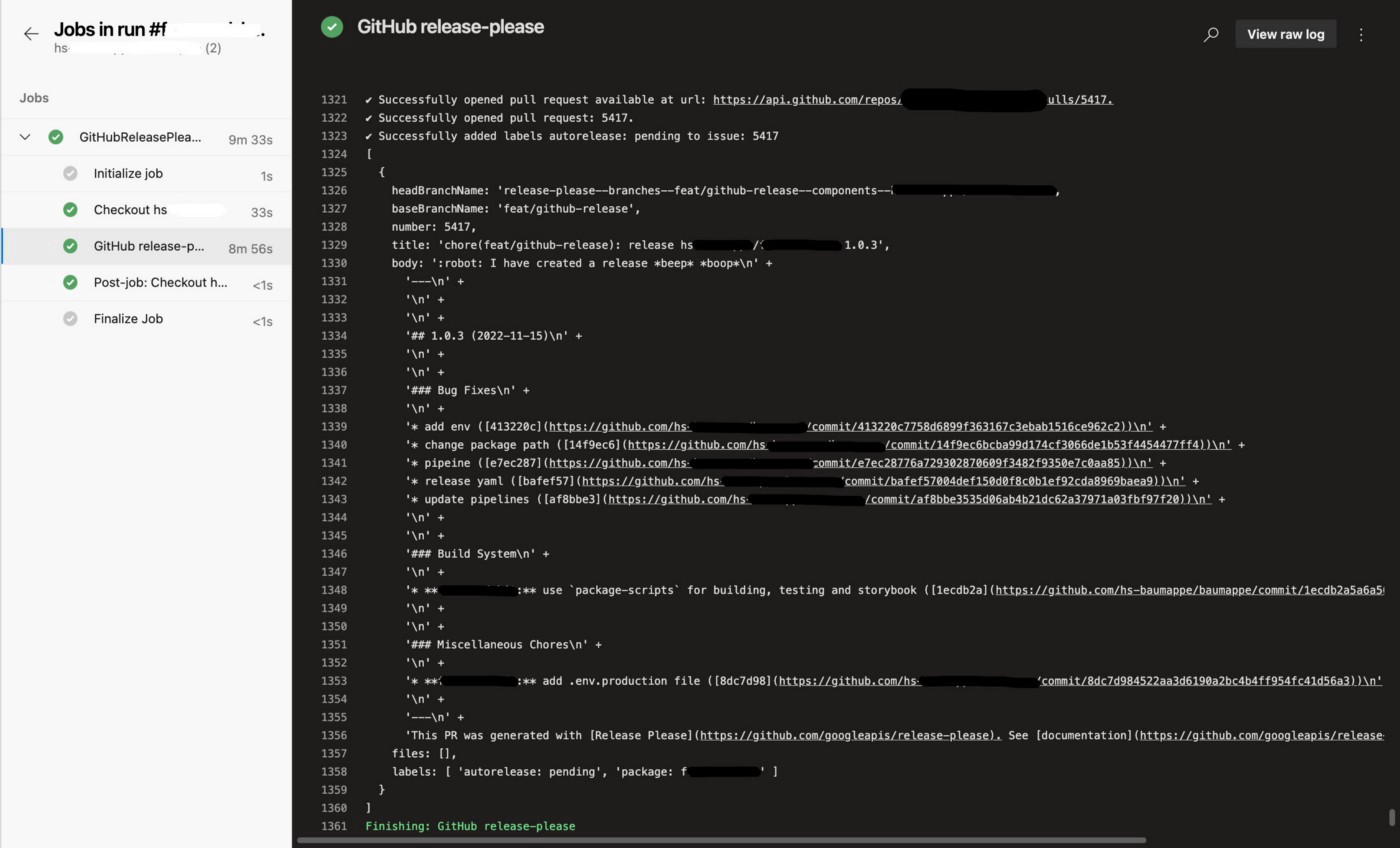Viewport: 1400px width, 848px height.
Task: Select the GitHubReleasePlea... job row
Action: 146,137
